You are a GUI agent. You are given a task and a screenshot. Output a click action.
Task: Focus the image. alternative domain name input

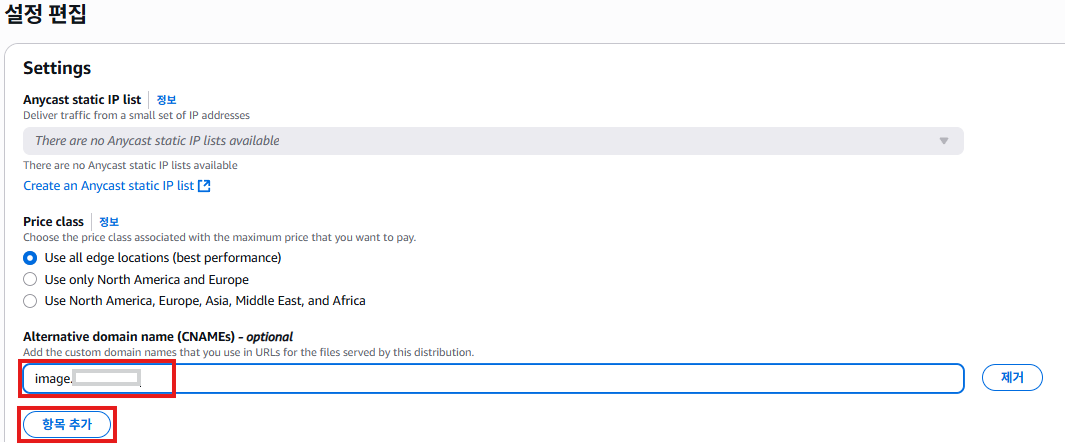[493, 378]
